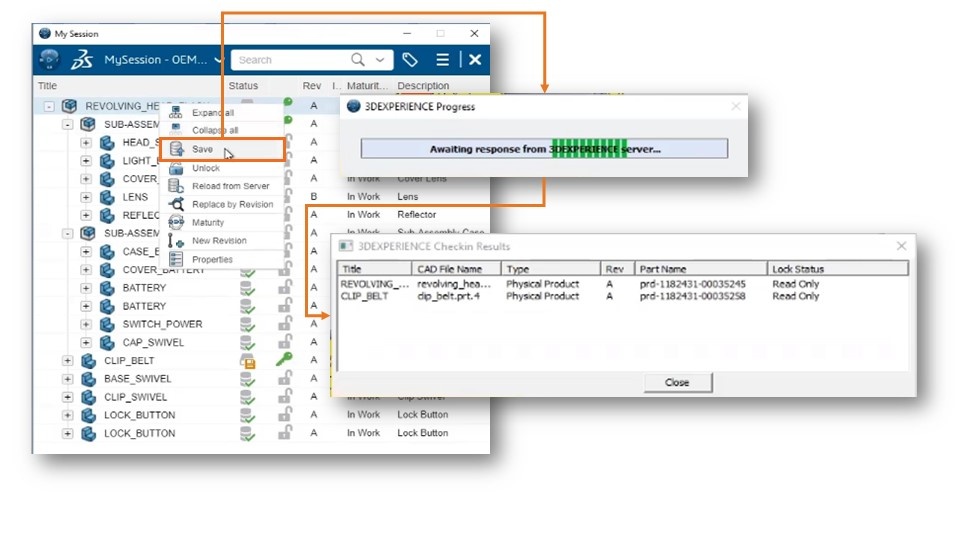Screen dimensions: 960x540
Task: Click the CLIP_BELT modified status icon
Action: [x=247, y=361]
